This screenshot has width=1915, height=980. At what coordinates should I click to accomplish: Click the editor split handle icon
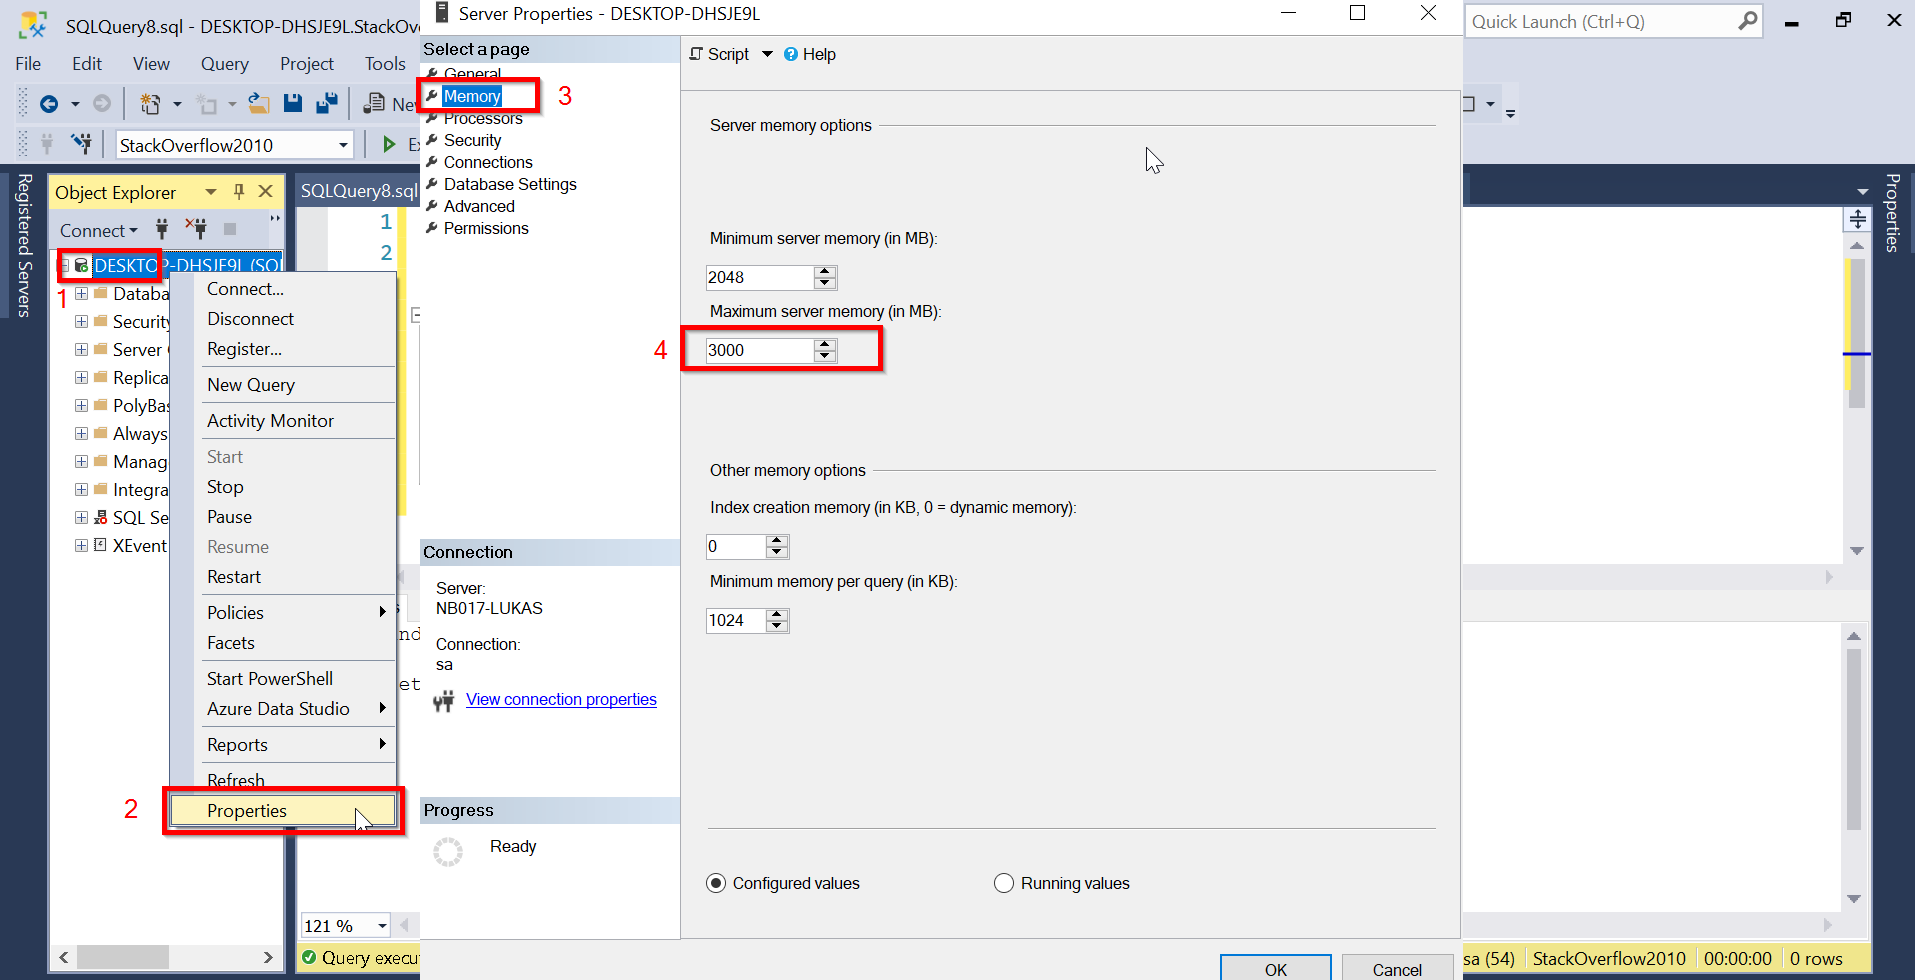[1857, 219]
